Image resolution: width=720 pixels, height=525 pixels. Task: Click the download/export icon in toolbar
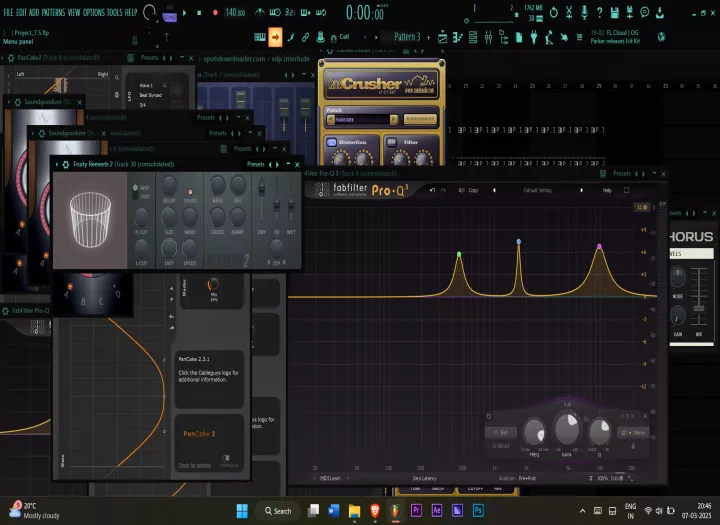click(x=660, y=12)
